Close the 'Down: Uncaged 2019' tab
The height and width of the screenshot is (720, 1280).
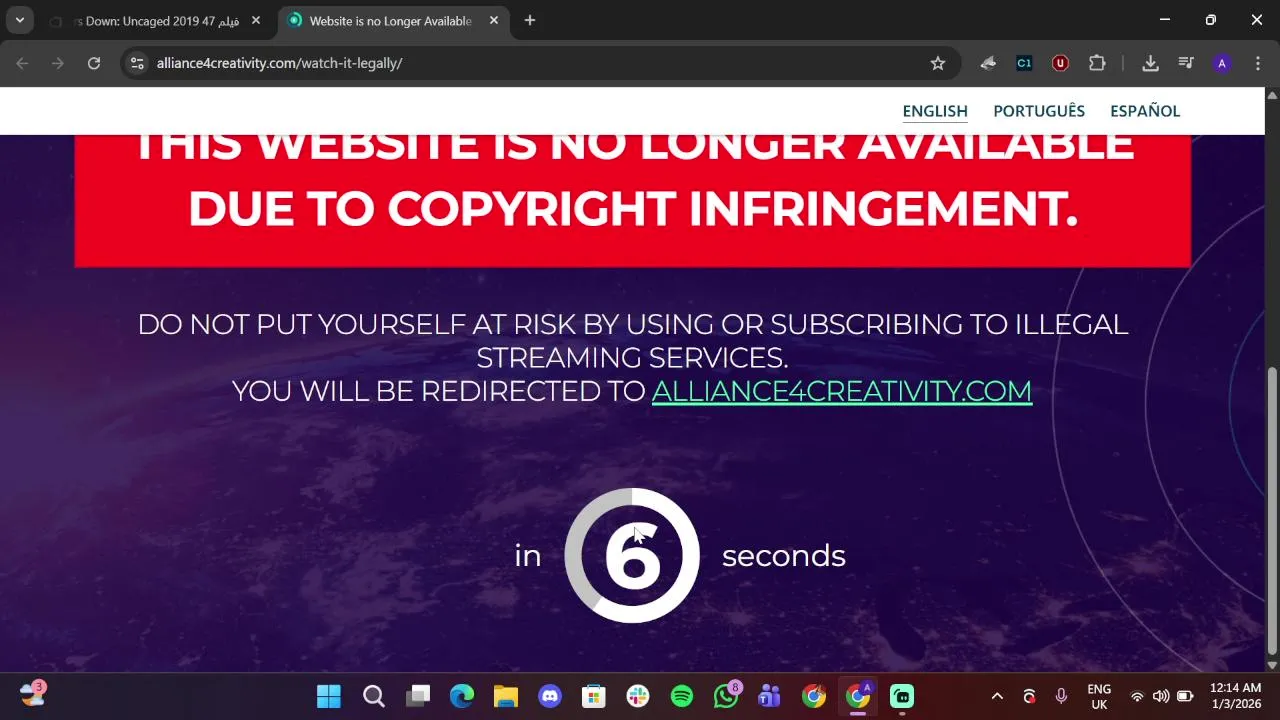point(256,21)
